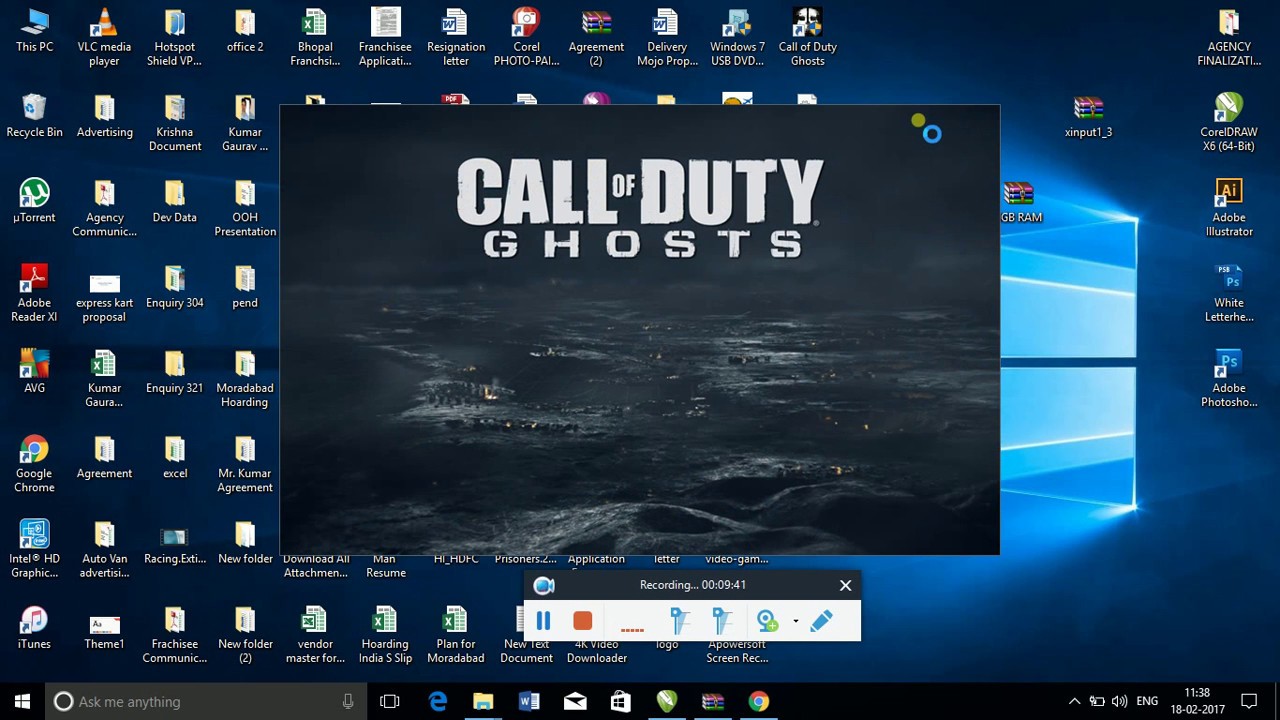The height and width of the screenshot is (720, 1280).
Task: Select Resignation letter Word document
Action: [x=456, y=38]
